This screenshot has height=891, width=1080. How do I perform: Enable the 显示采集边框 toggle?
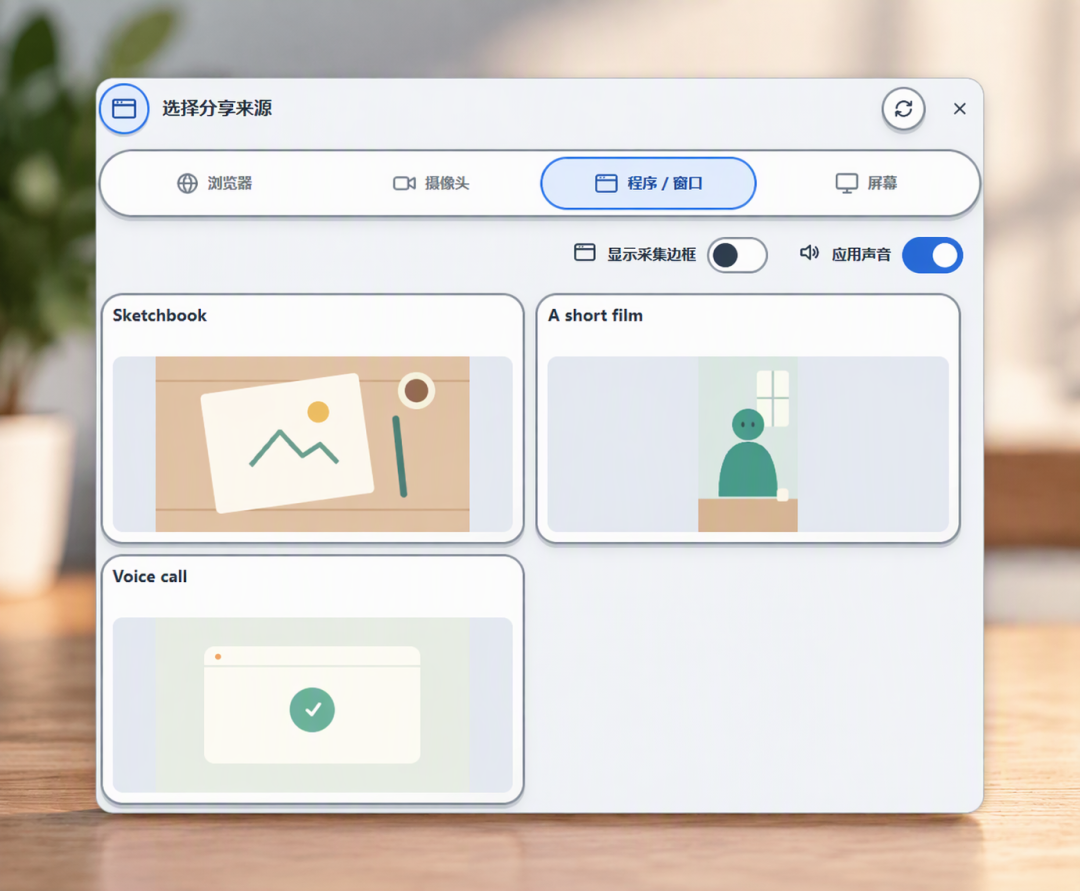coord(737,255)
